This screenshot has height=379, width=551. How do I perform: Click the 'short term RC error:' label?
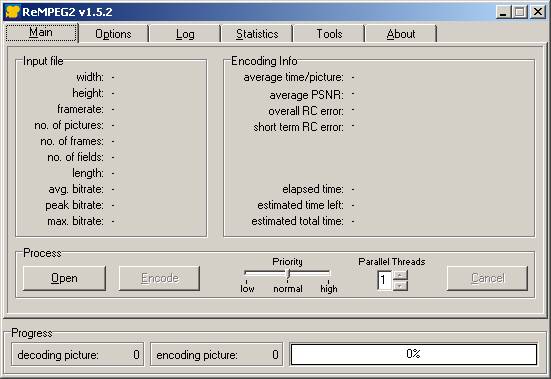point(299,127)
